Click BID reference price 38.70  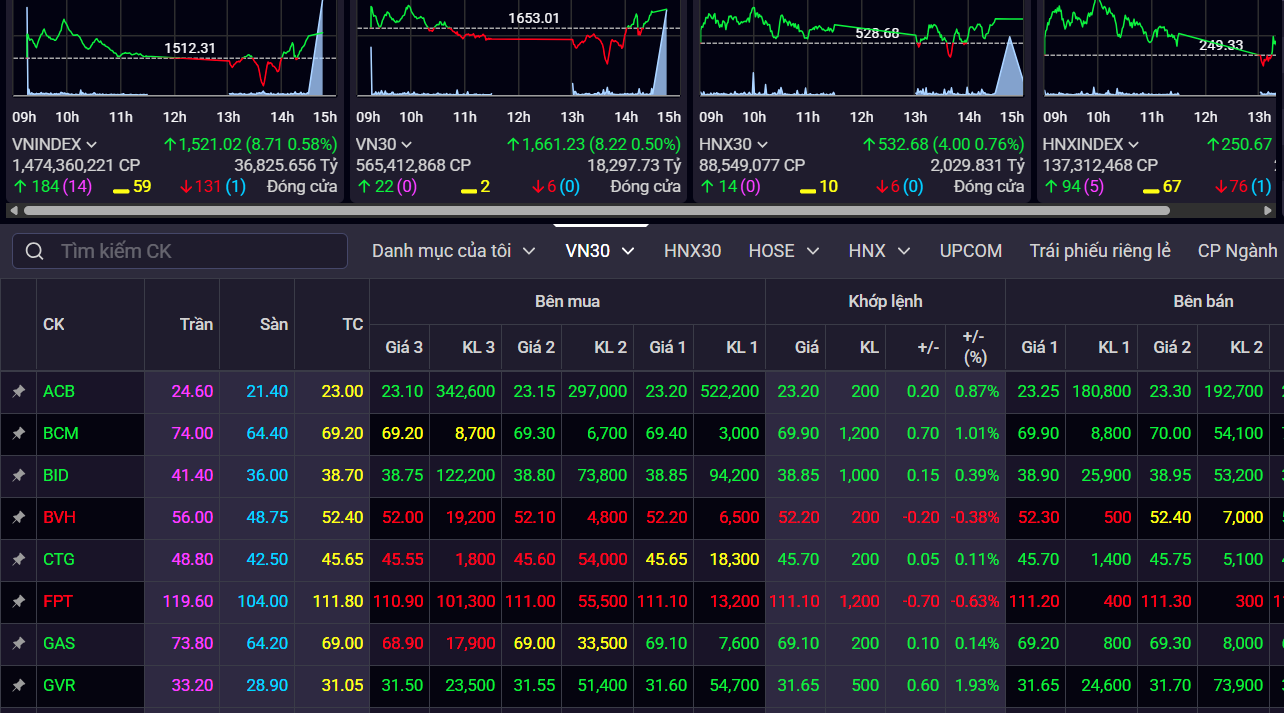coord(342,476)
